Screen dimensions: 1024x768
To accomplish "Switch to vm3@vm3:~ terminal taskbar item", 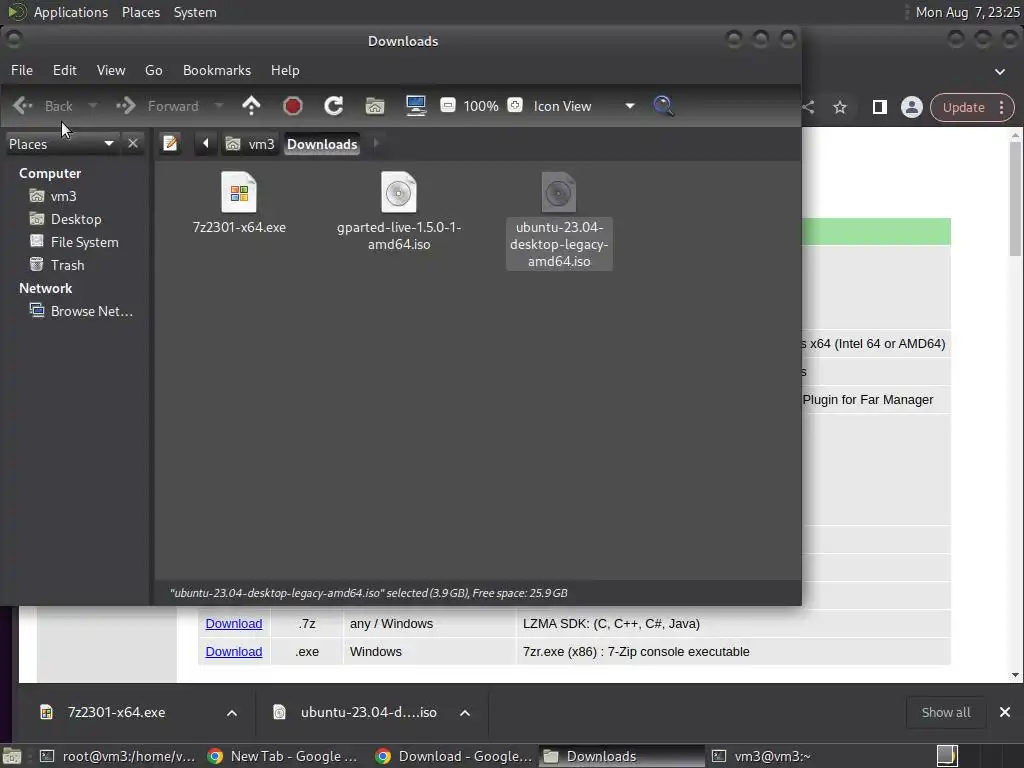I will (761, 756).
